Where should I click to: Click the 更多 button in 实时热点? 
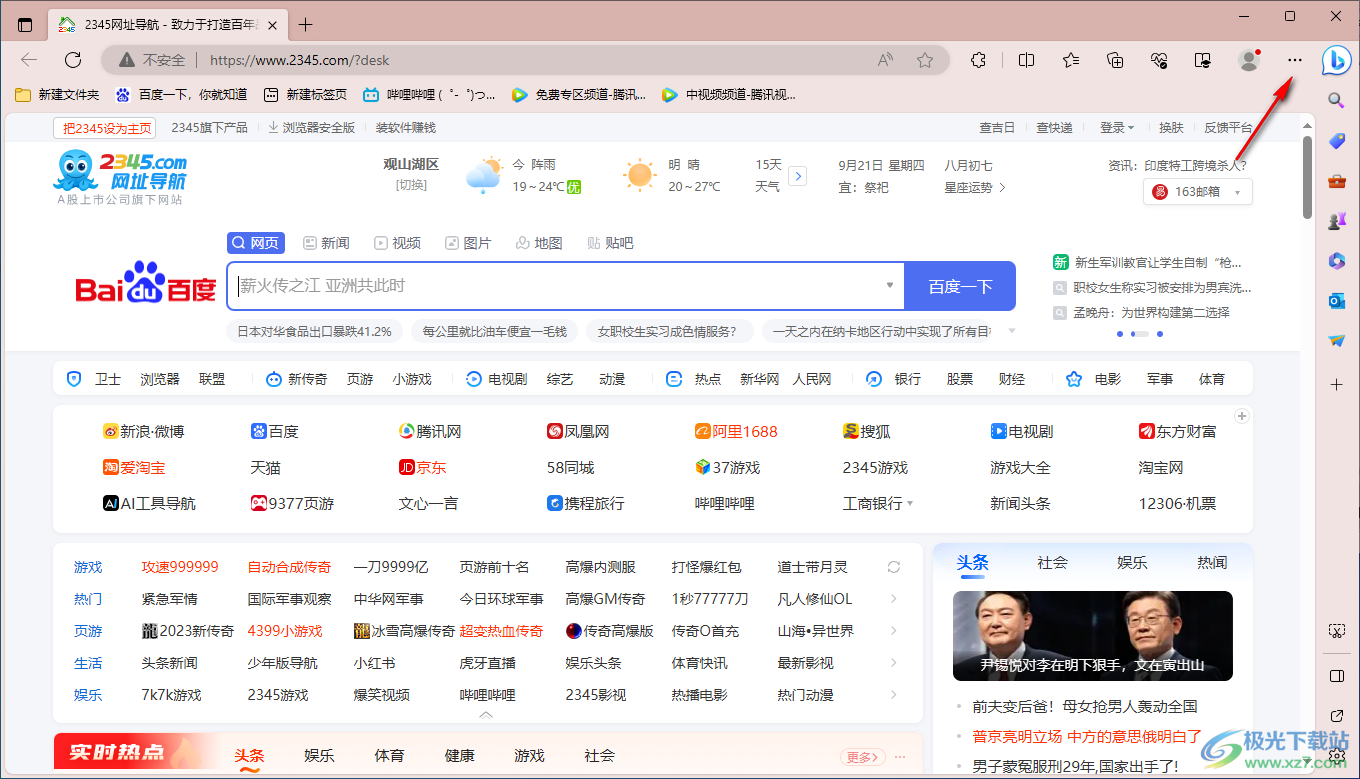[864, 757]
